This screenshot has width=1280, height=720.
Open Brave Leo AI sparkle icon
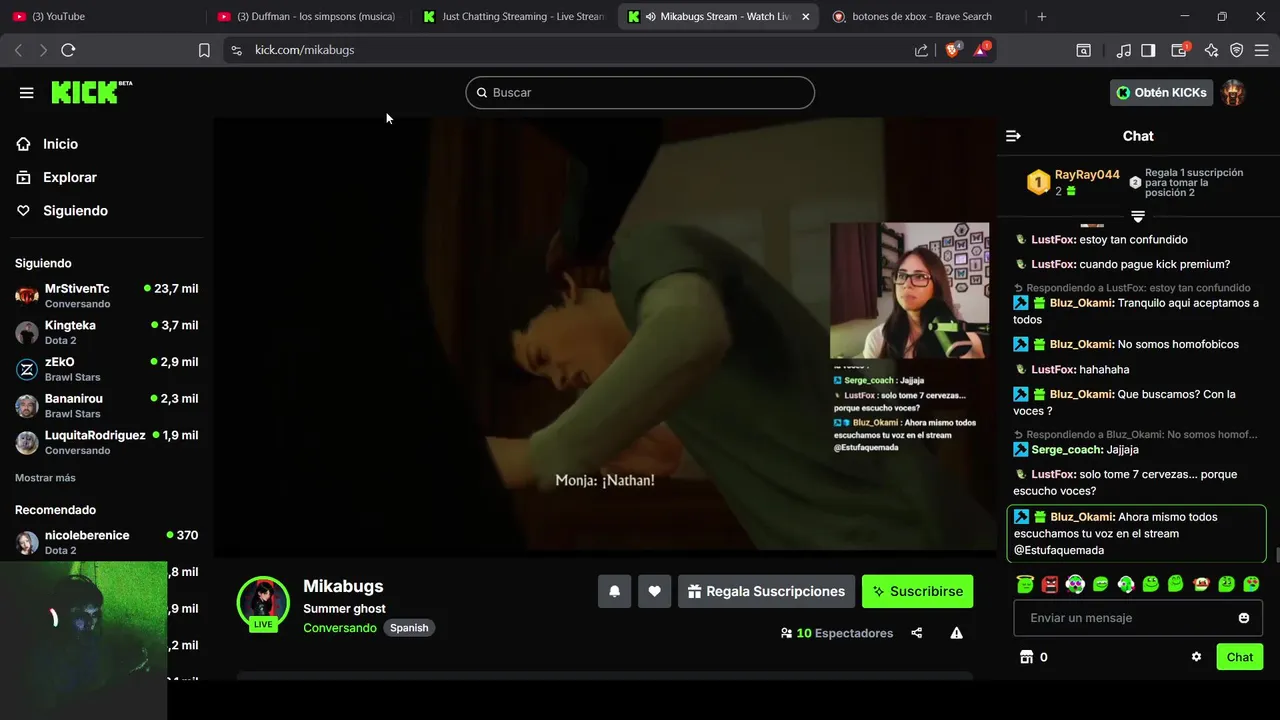click(x=1212, y=50)
